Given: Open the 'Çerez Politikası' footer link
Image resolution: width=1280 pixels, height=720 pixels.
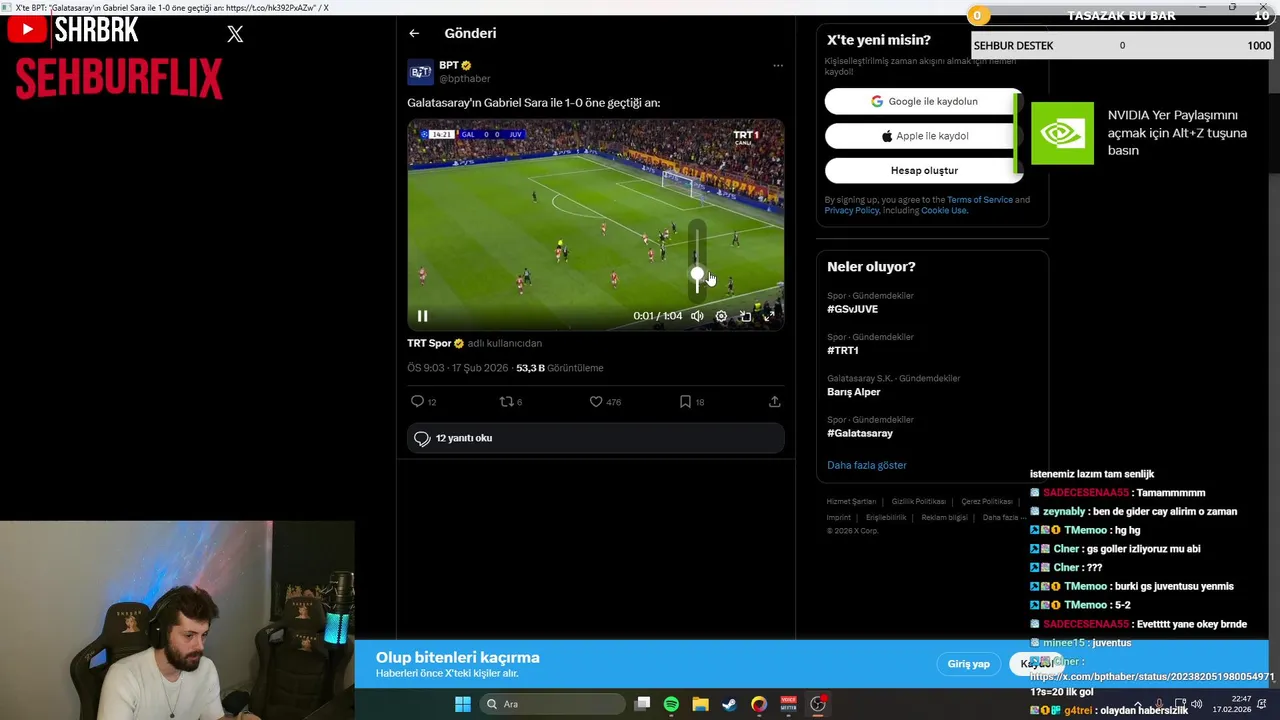Looking at the screenshot, I should pos(987,502).
